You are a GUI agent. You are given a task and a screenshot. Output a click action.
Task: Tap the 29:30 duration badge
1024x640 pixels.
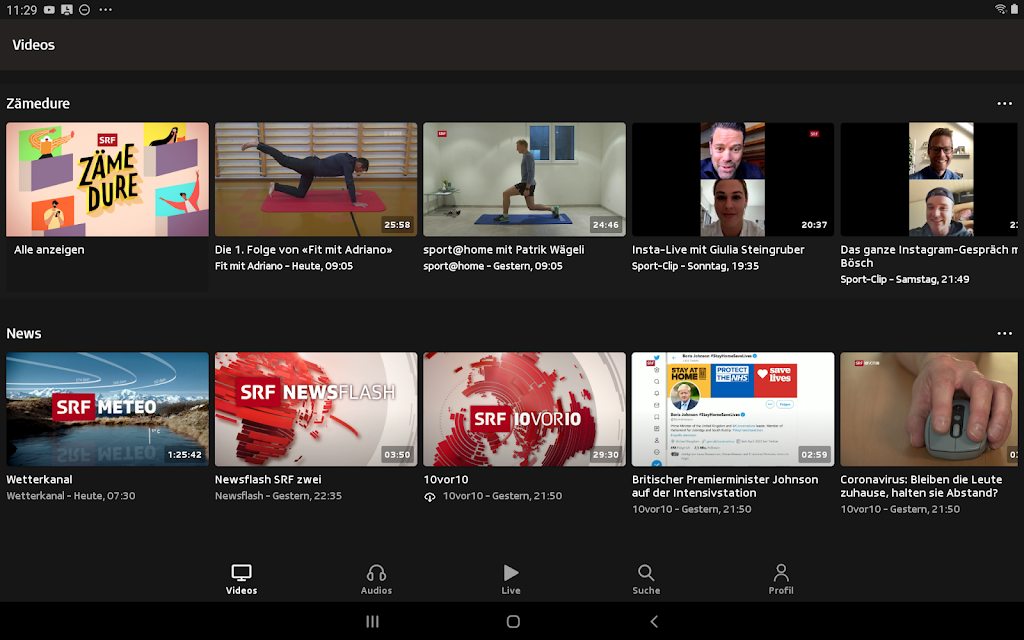click(605, 455)
